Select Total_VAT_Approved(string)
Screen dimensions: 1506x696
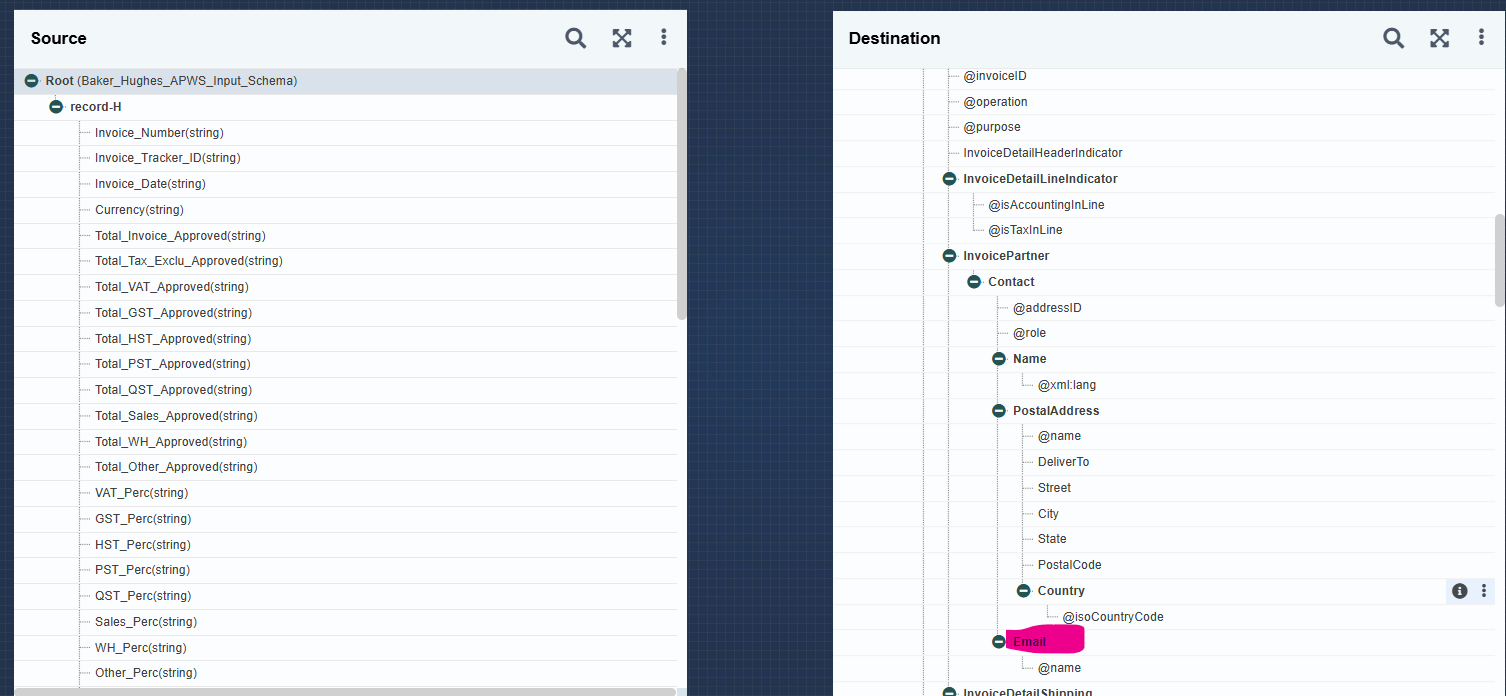click(172, 287)
